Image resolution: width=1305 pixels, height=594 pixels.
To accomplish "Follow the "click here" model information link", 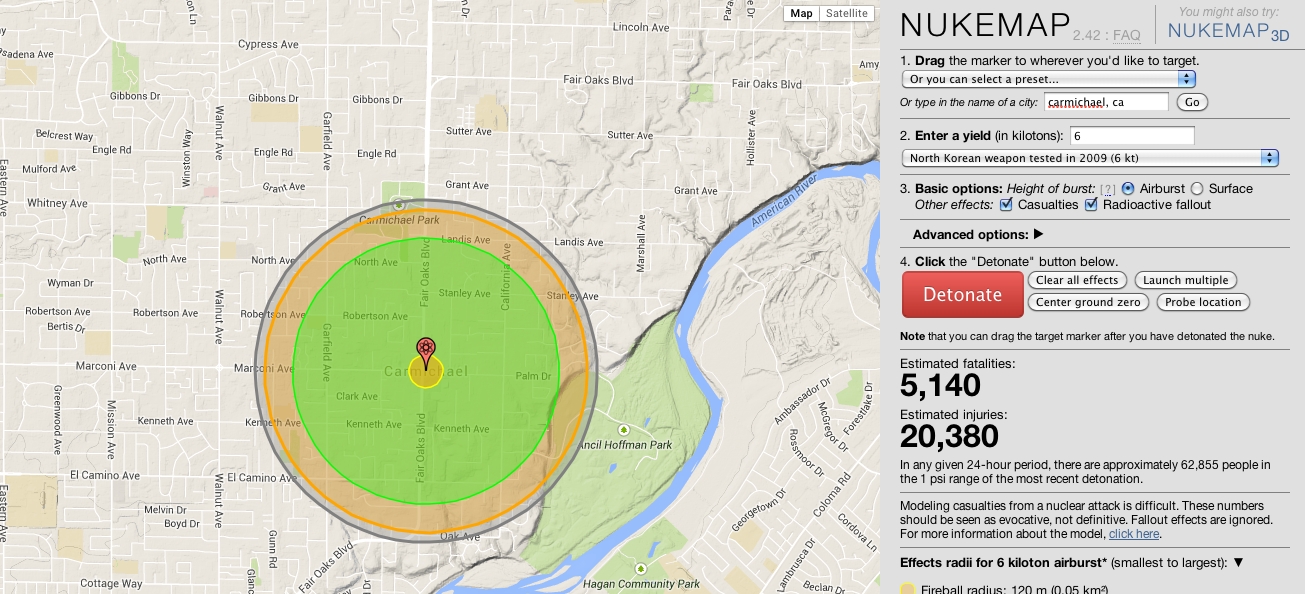I will [1134, 534].
